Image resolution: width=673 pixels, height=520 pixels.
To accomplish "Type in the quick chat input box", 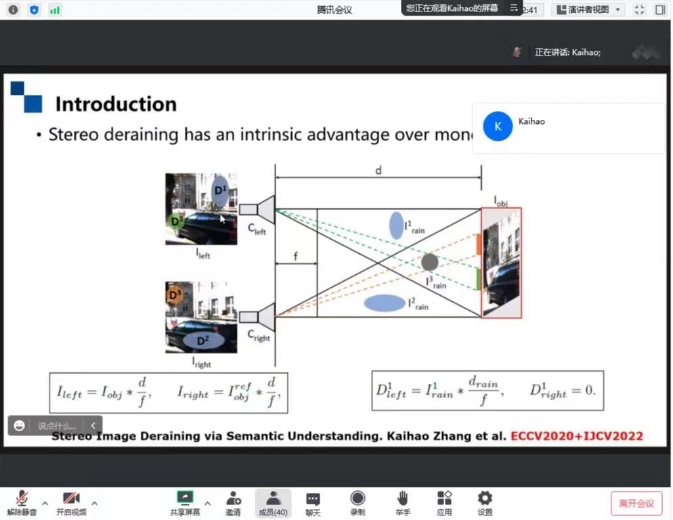I will point(58,426).
